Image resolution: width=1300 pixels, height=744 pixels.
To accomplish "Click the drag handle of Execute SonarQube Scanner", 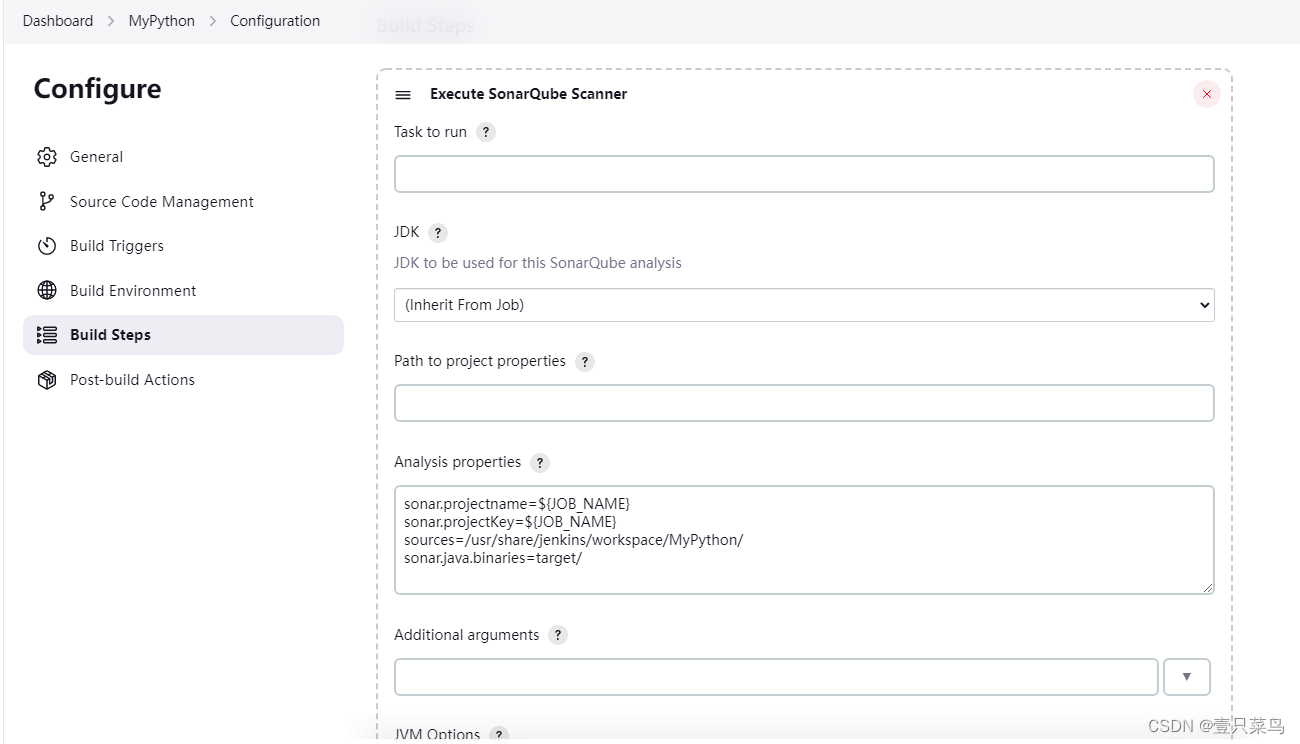I will point(403,95).
